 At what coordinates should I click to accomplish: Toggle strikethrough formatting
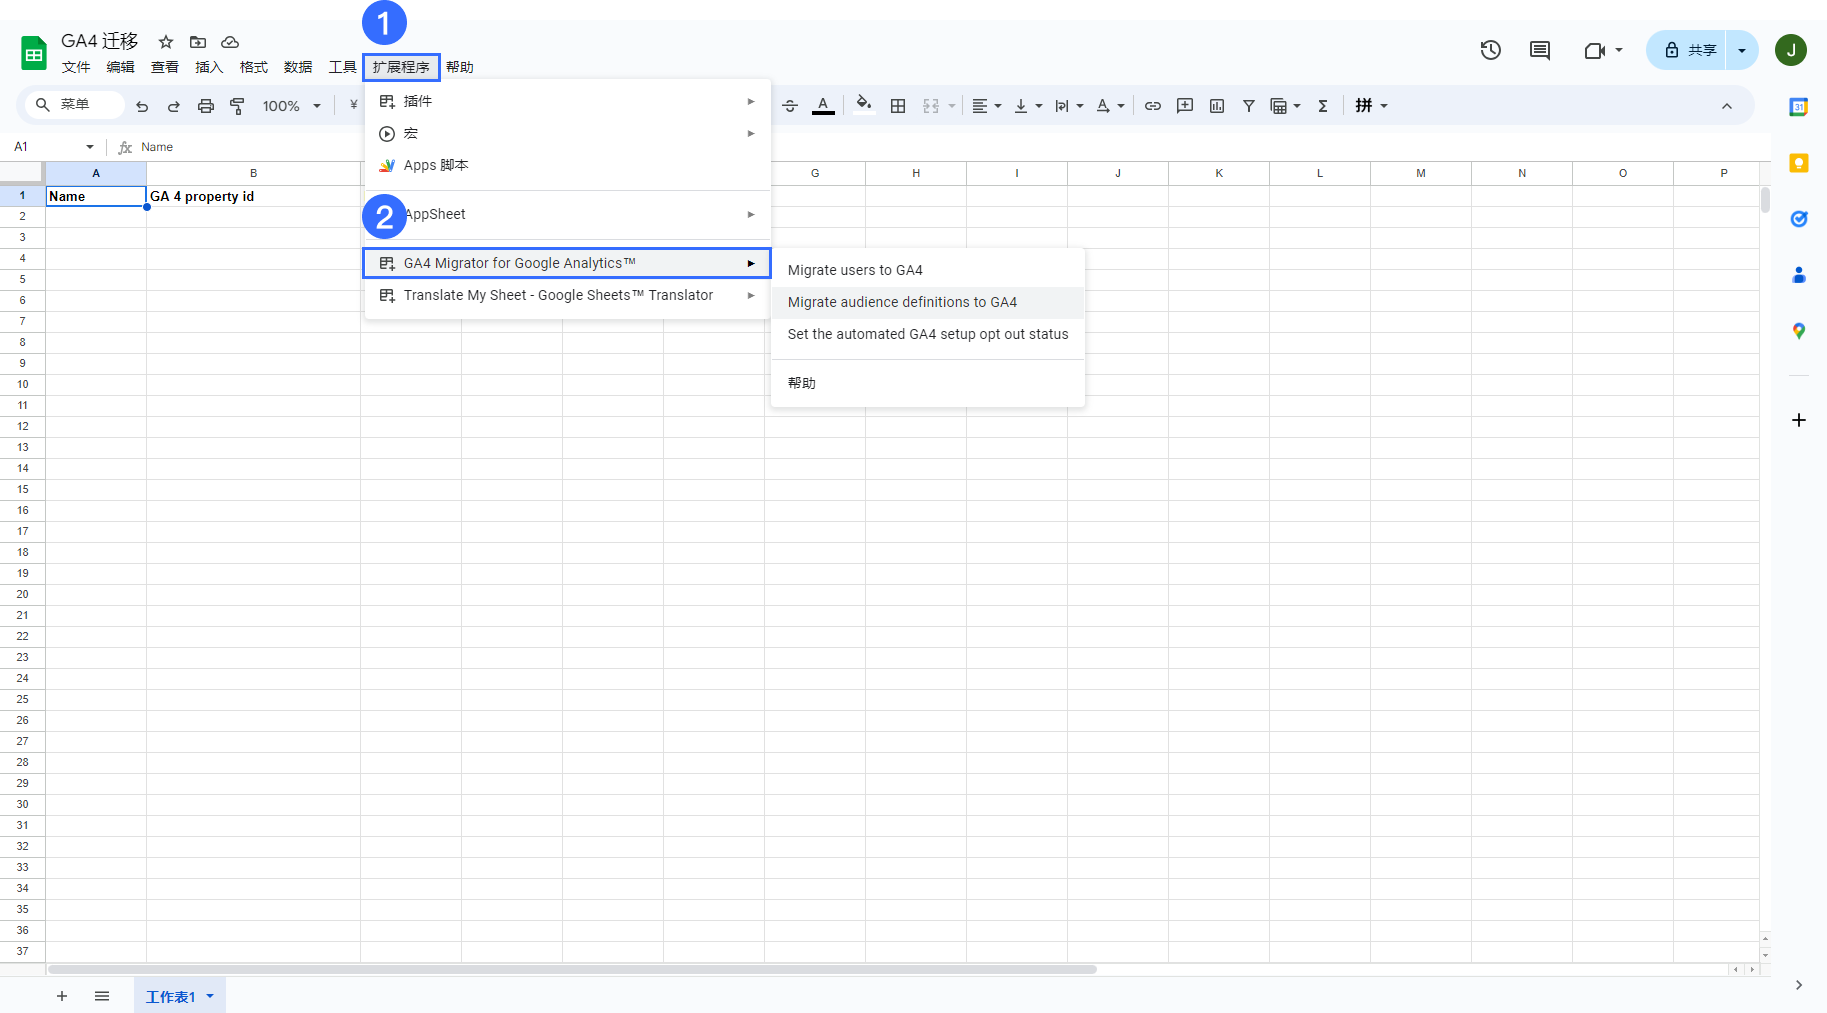point(790,106)
